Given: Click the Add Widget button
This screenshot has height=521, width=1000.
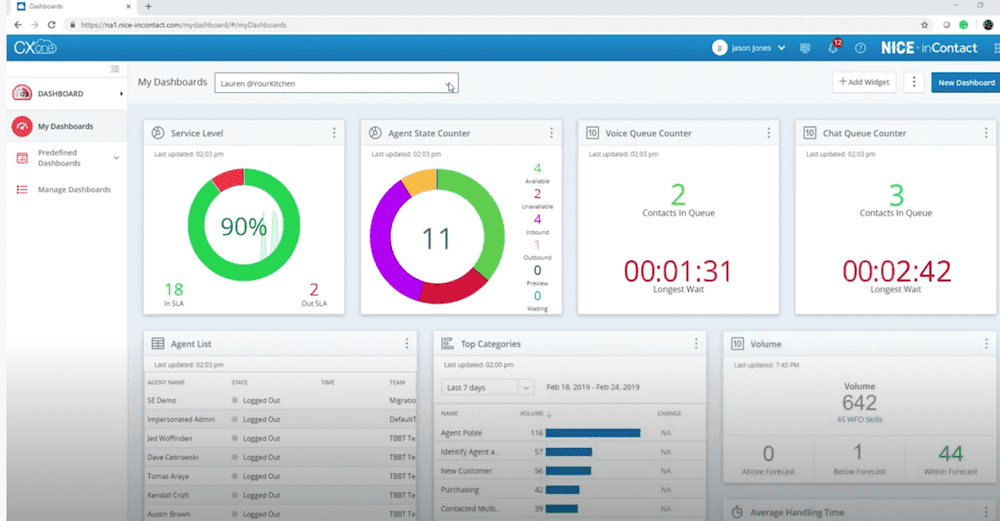Looking at the screenshot, I should point(864,83).
